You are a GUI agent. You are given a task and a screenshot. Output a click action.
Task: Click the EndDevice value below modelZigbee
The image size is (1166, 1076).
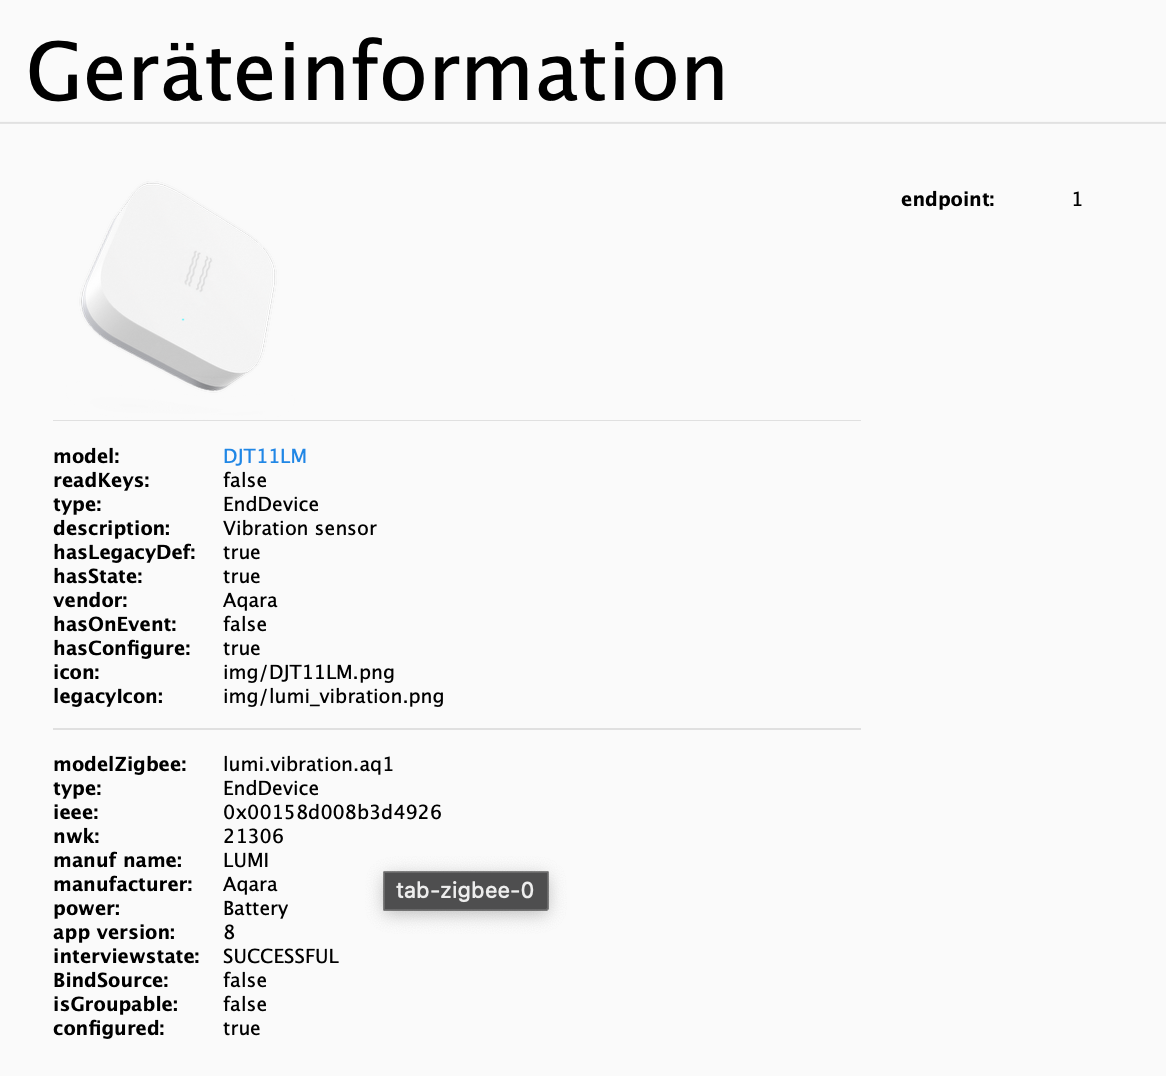271,788
